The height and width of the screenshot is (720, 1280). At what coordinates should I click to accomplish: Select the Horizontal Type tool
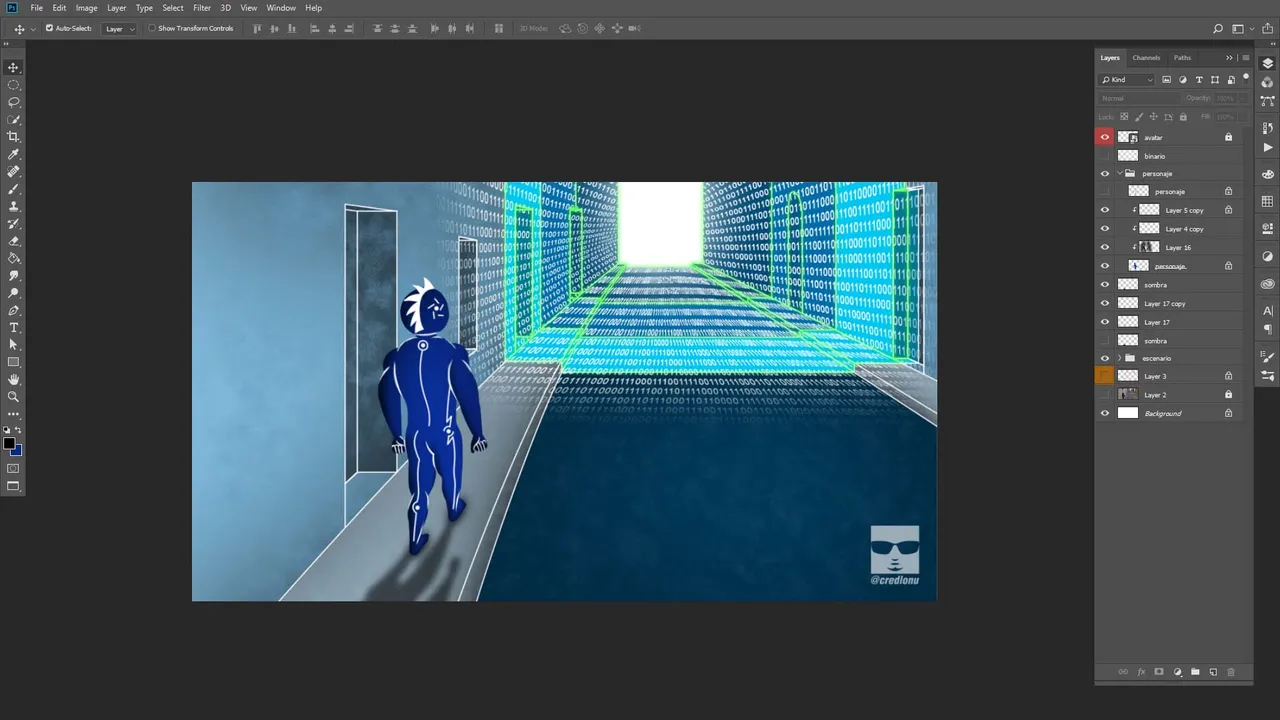pos(13,328)
